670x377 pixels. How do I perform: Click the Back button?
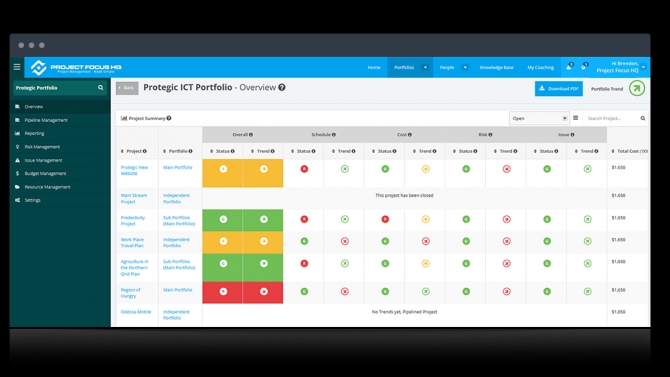pyautogui.click(x=127, y=88)
